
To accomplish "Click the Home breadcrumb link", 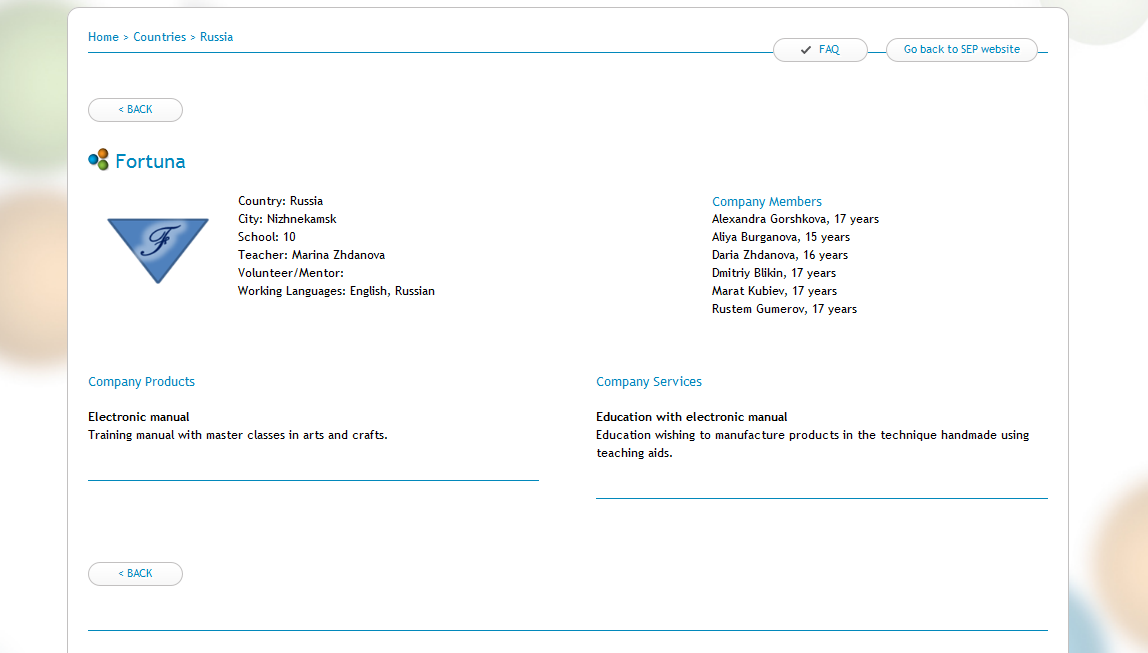I will point(103,37).
